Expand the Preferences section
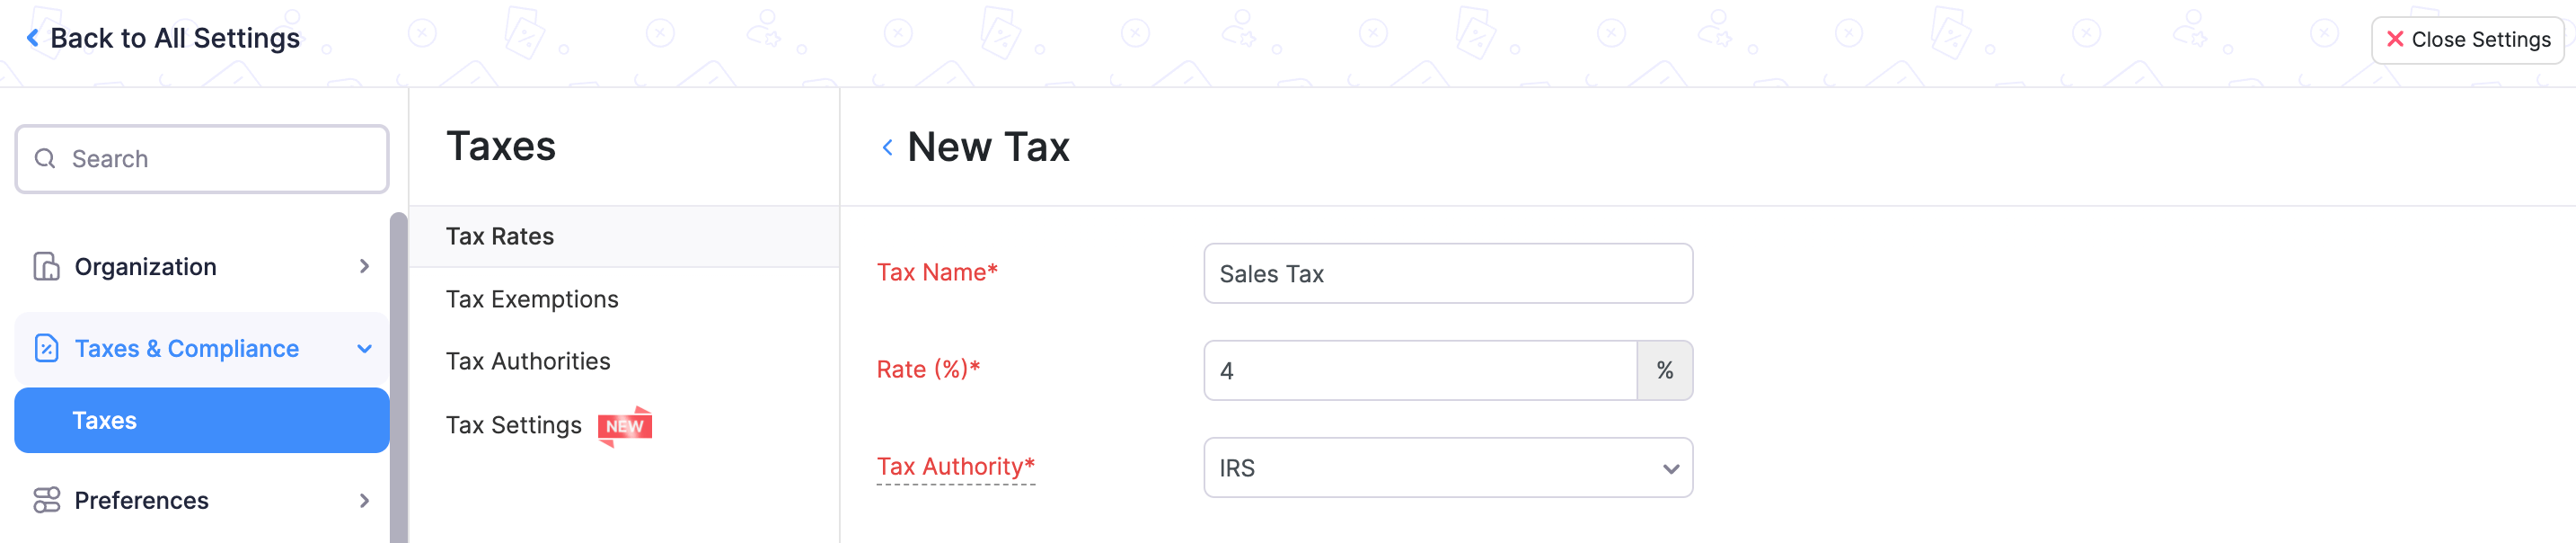This screenshot has height=543, width=2576. (364, 500)
